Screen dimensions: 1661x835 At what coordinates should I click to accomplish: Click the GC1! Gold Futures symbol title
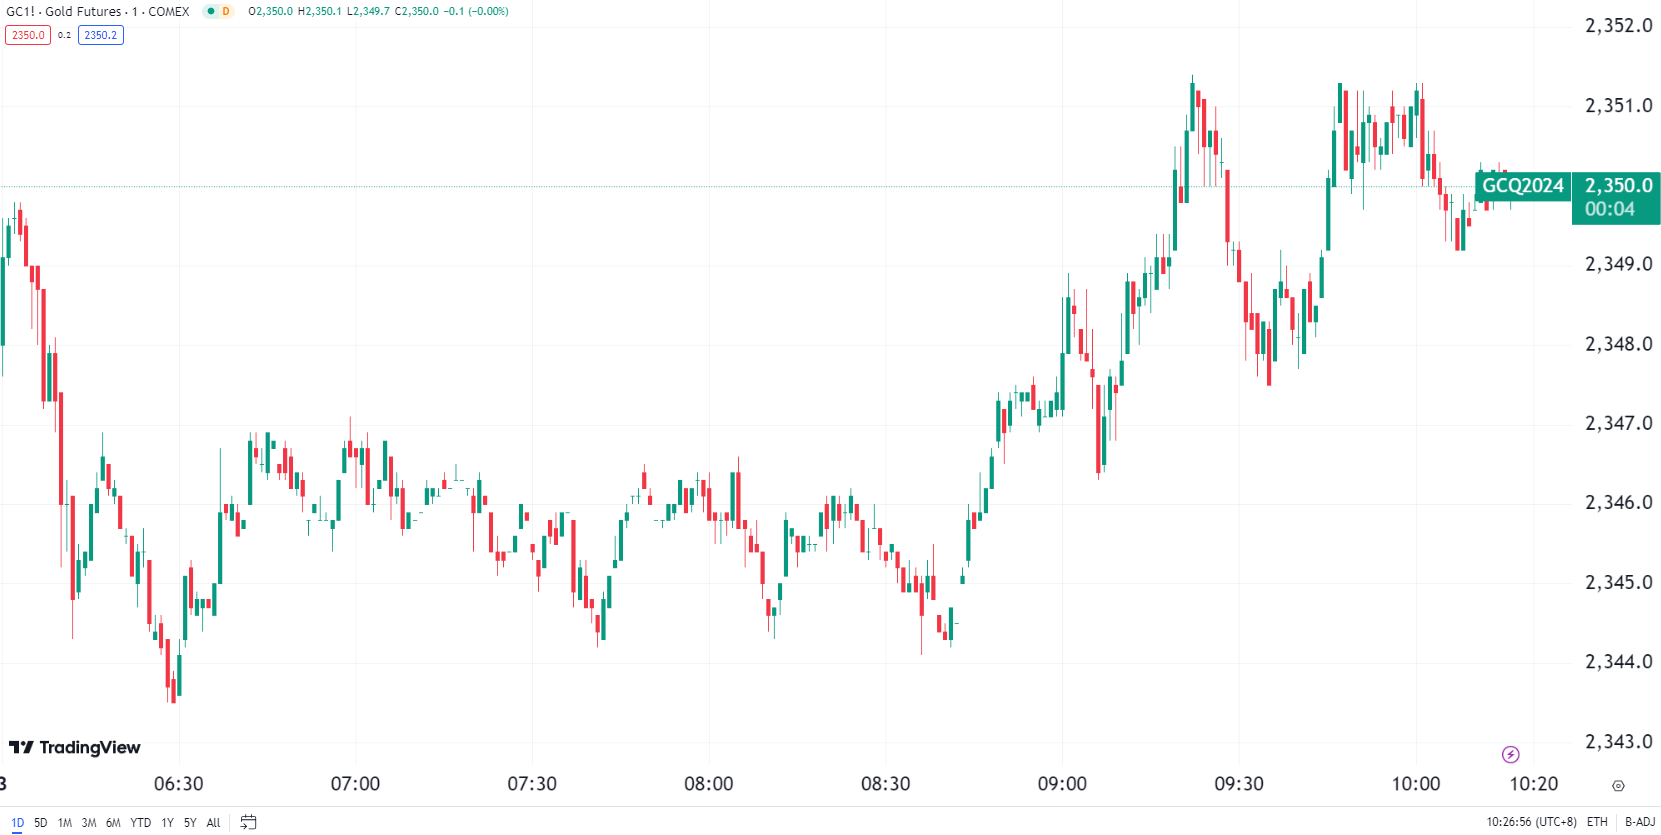tap(98, 11)
